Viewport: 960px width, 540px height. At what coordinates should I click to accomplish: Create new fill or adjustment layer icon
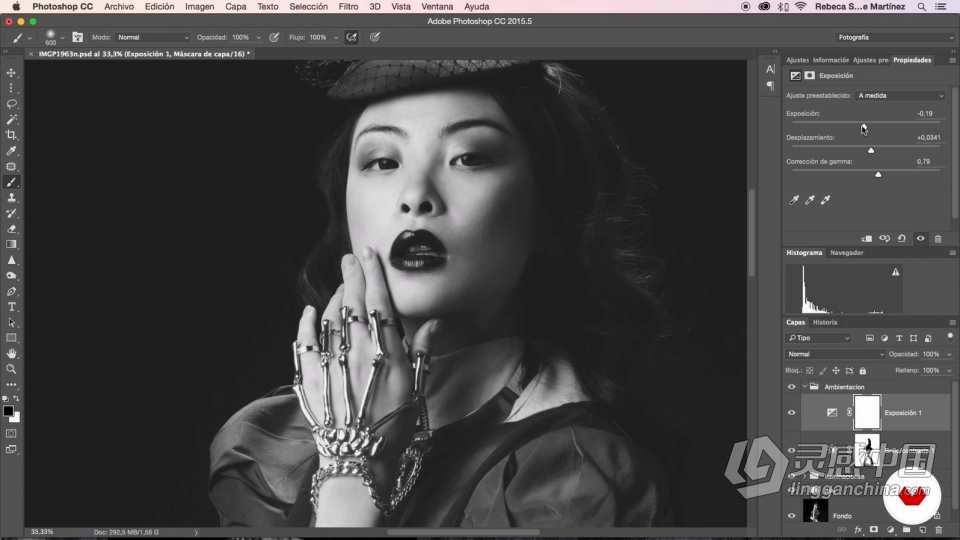pyautogui.click(x=890, y=530)
